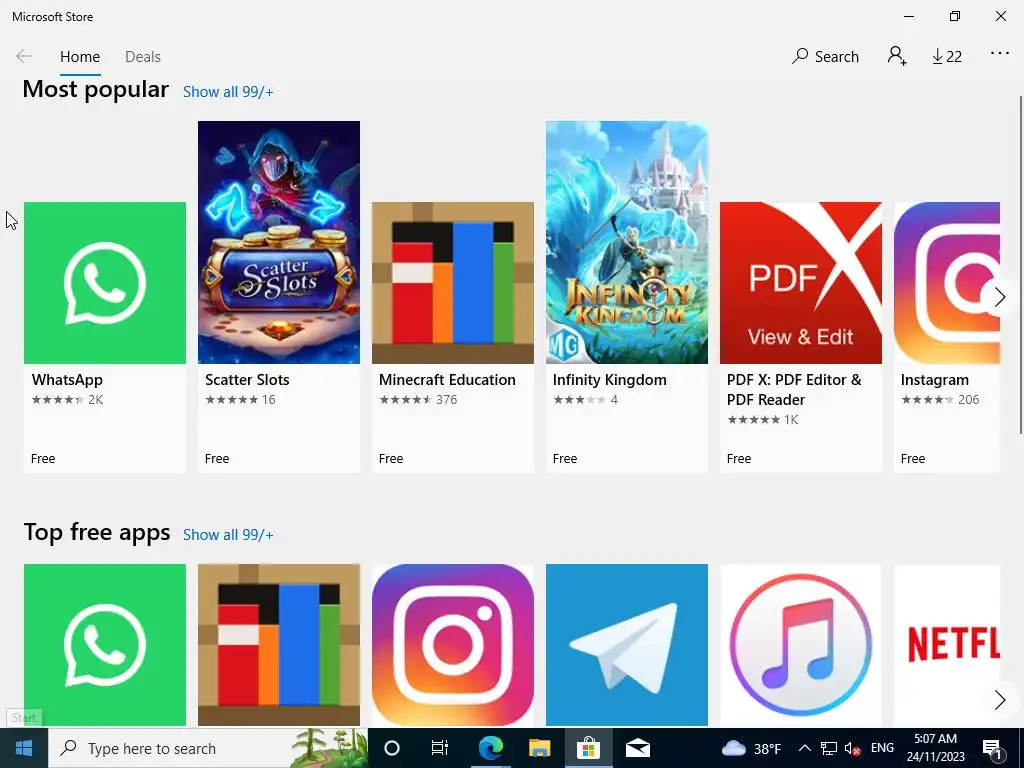Open network status tray icon
1024x768 pixels.
pos(829,748)
